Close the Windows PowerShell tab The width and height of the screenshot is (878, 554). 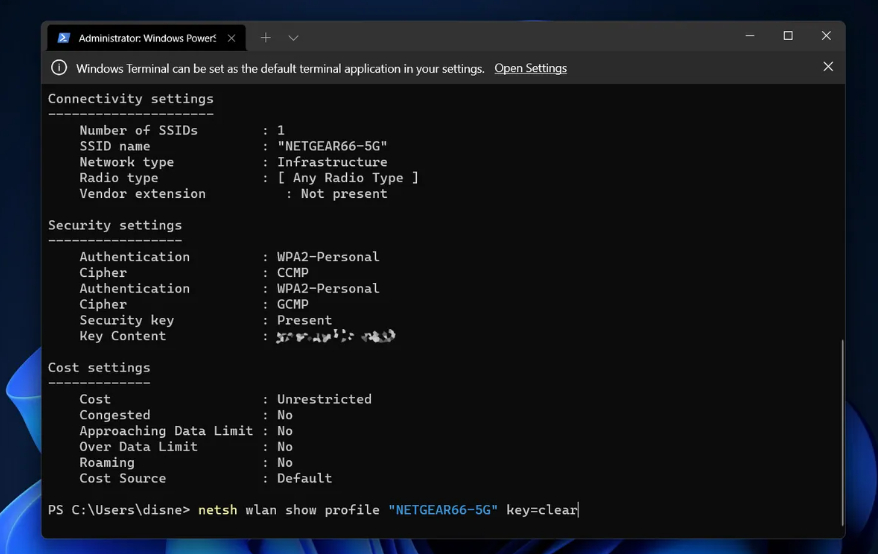tap(232, 38)
